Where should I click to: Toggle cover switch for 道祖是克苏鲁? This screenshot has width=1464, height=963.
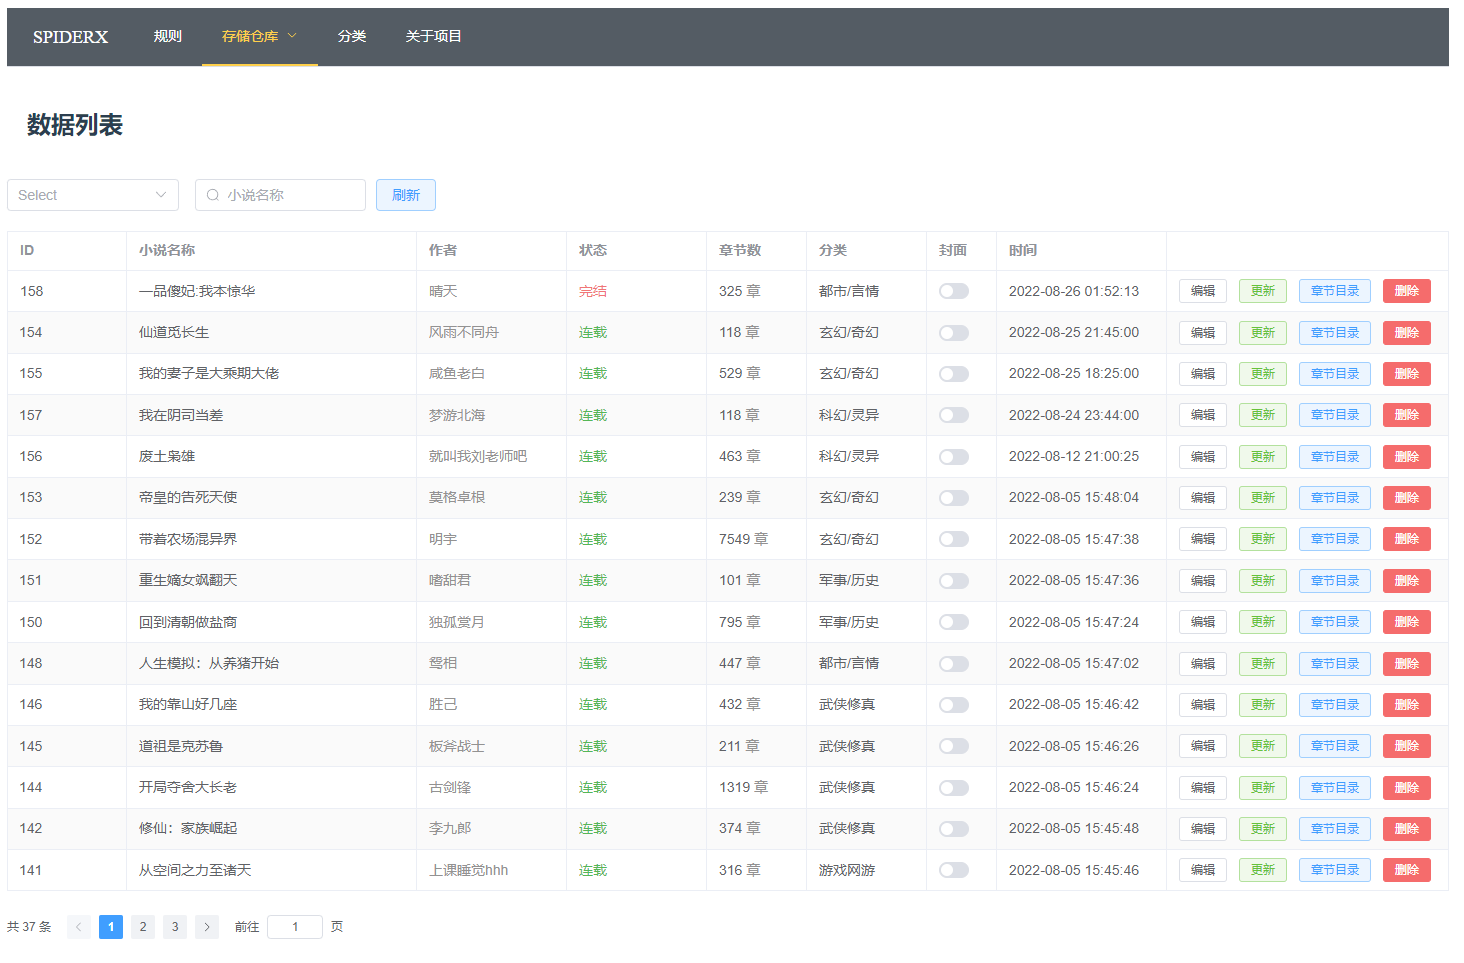pos(954,746)
